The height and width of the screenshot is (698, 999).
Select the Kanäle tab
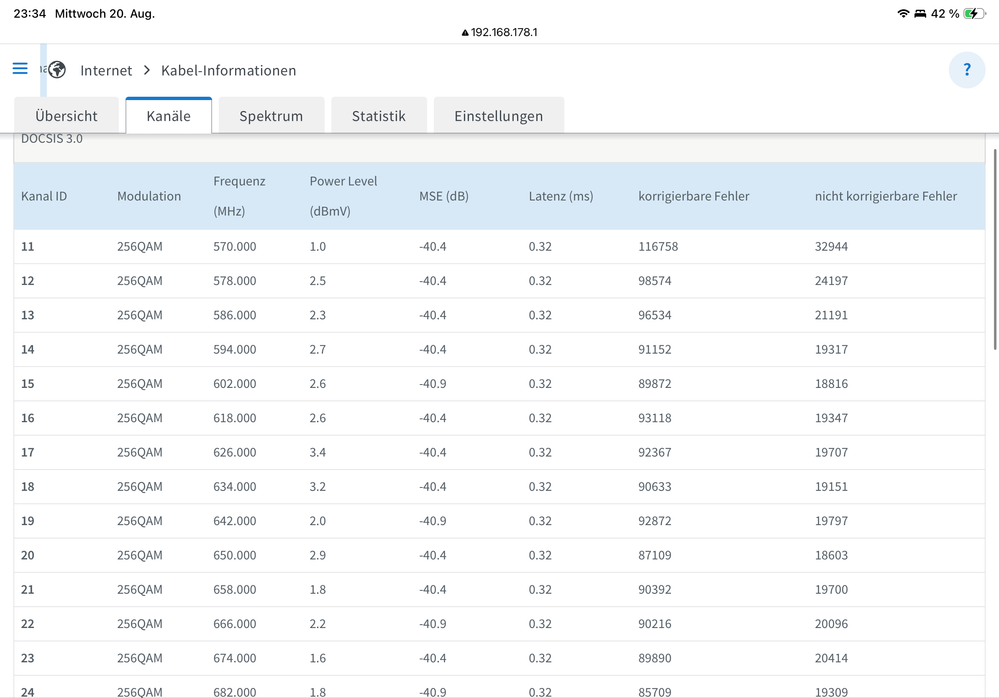click(168, 116)
